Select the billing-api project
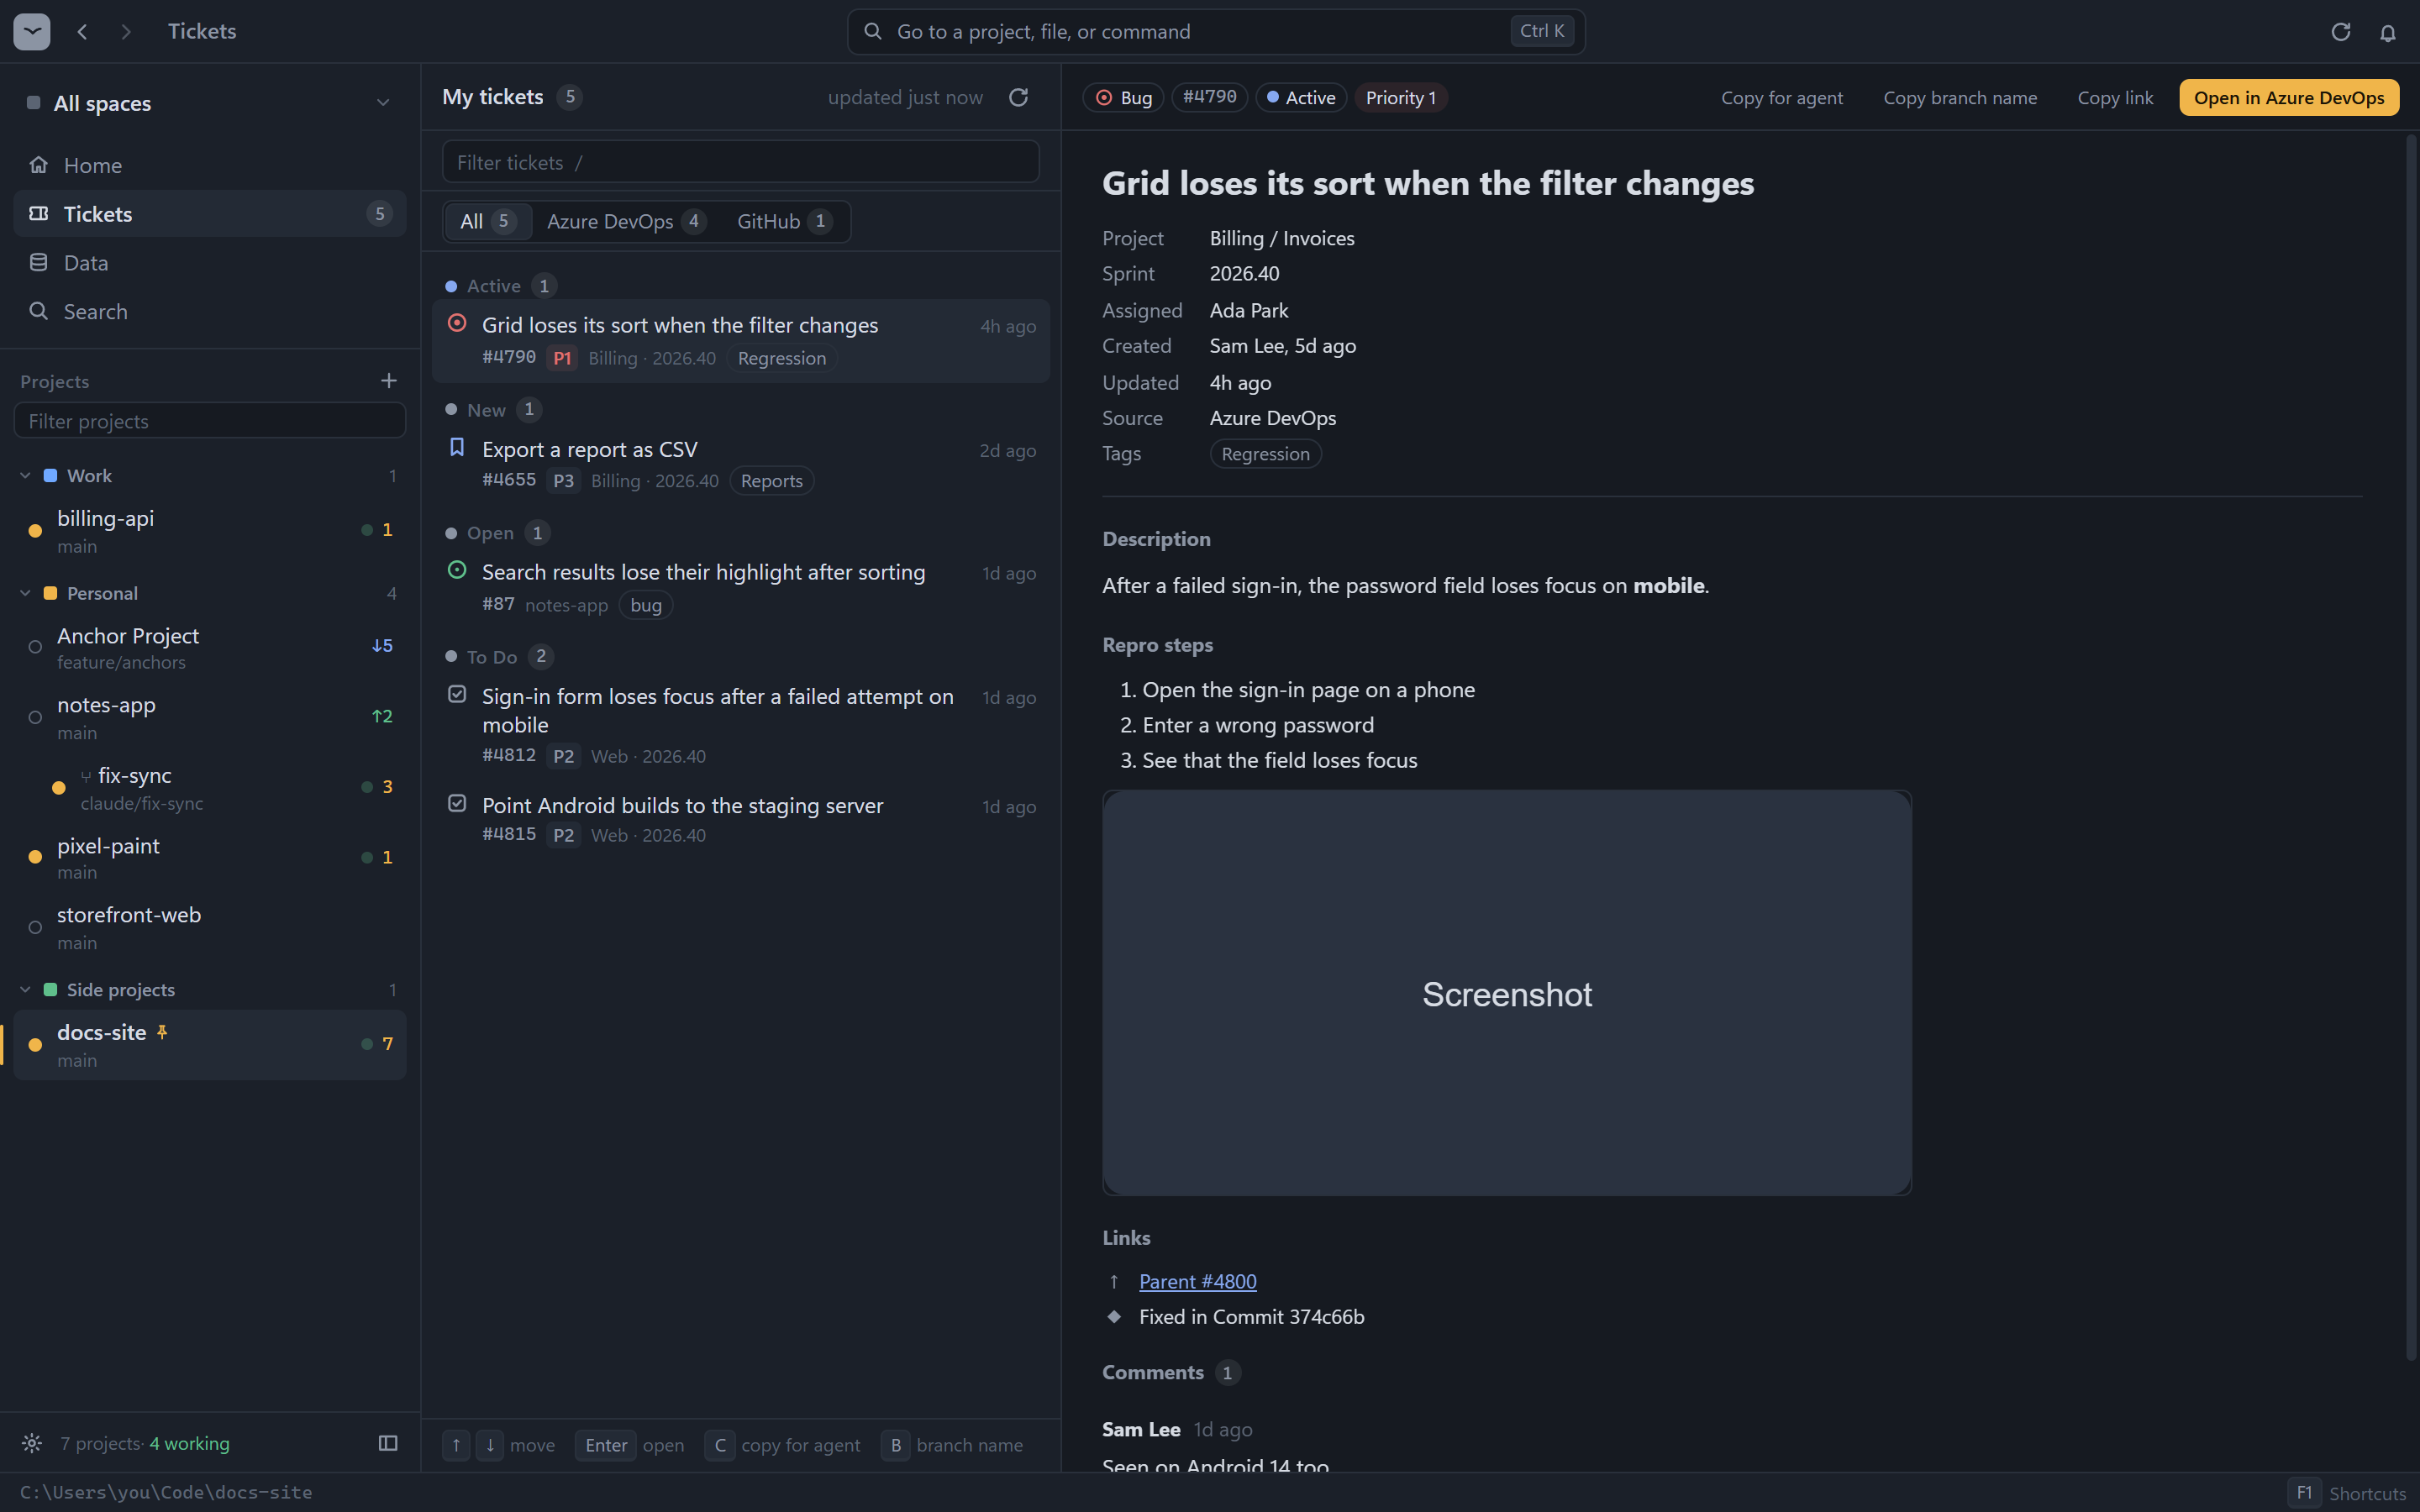 [210, 530]
